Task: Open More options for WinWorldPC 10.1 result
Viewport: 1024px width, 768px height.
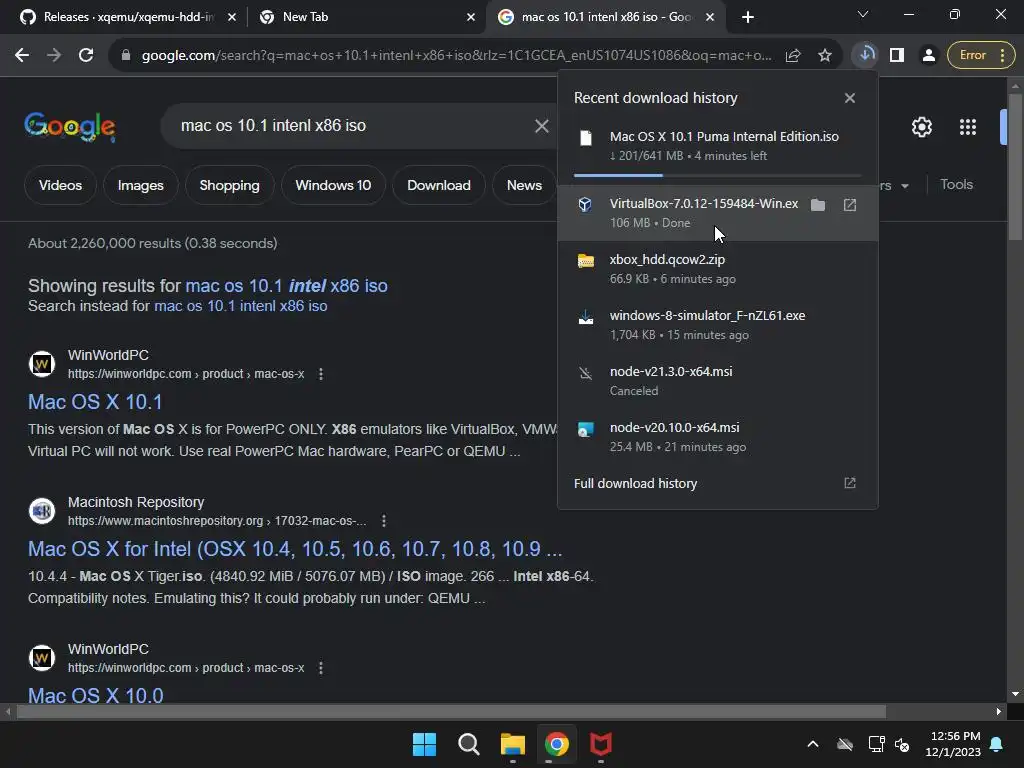Action: (321, 374)
